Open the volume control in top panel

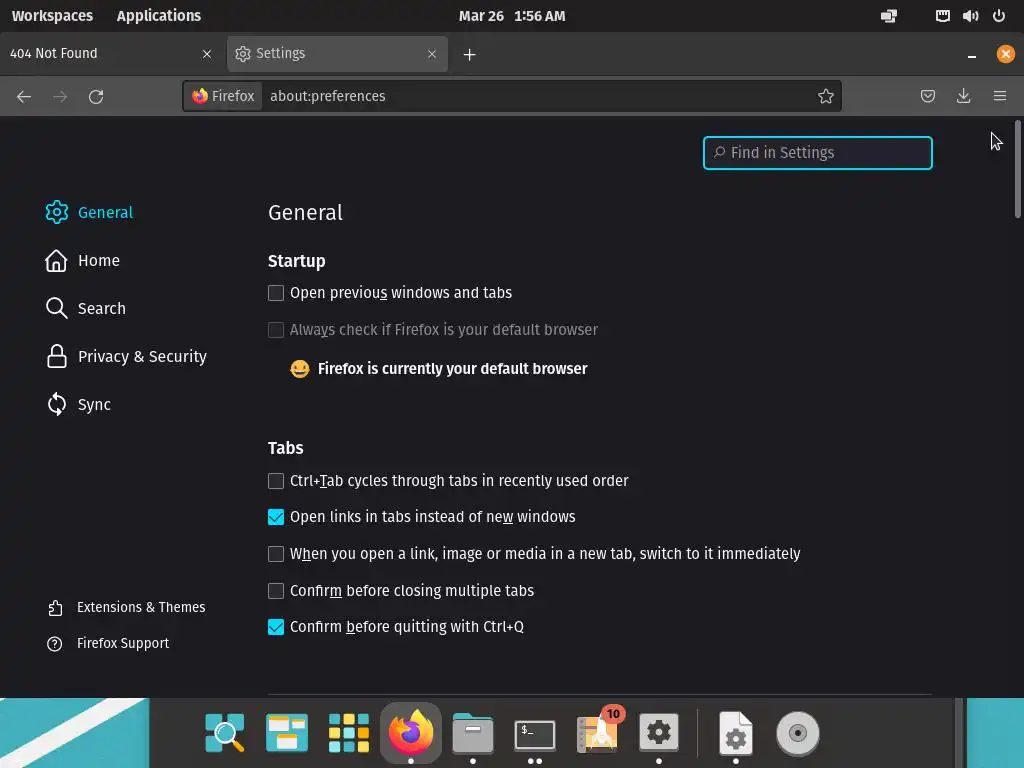[x=970, y=16]
